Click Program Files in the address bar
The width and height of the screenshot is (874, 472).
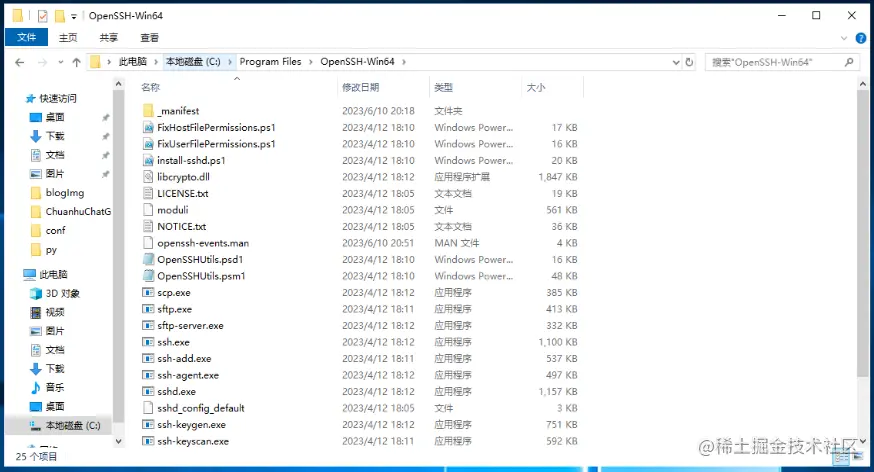point(270,62)
